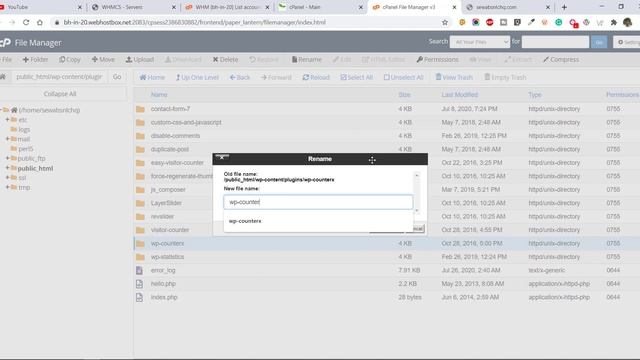Viewport: 640px width, 360px height.
Task: Reload the file listing
Action: [316, 77]
